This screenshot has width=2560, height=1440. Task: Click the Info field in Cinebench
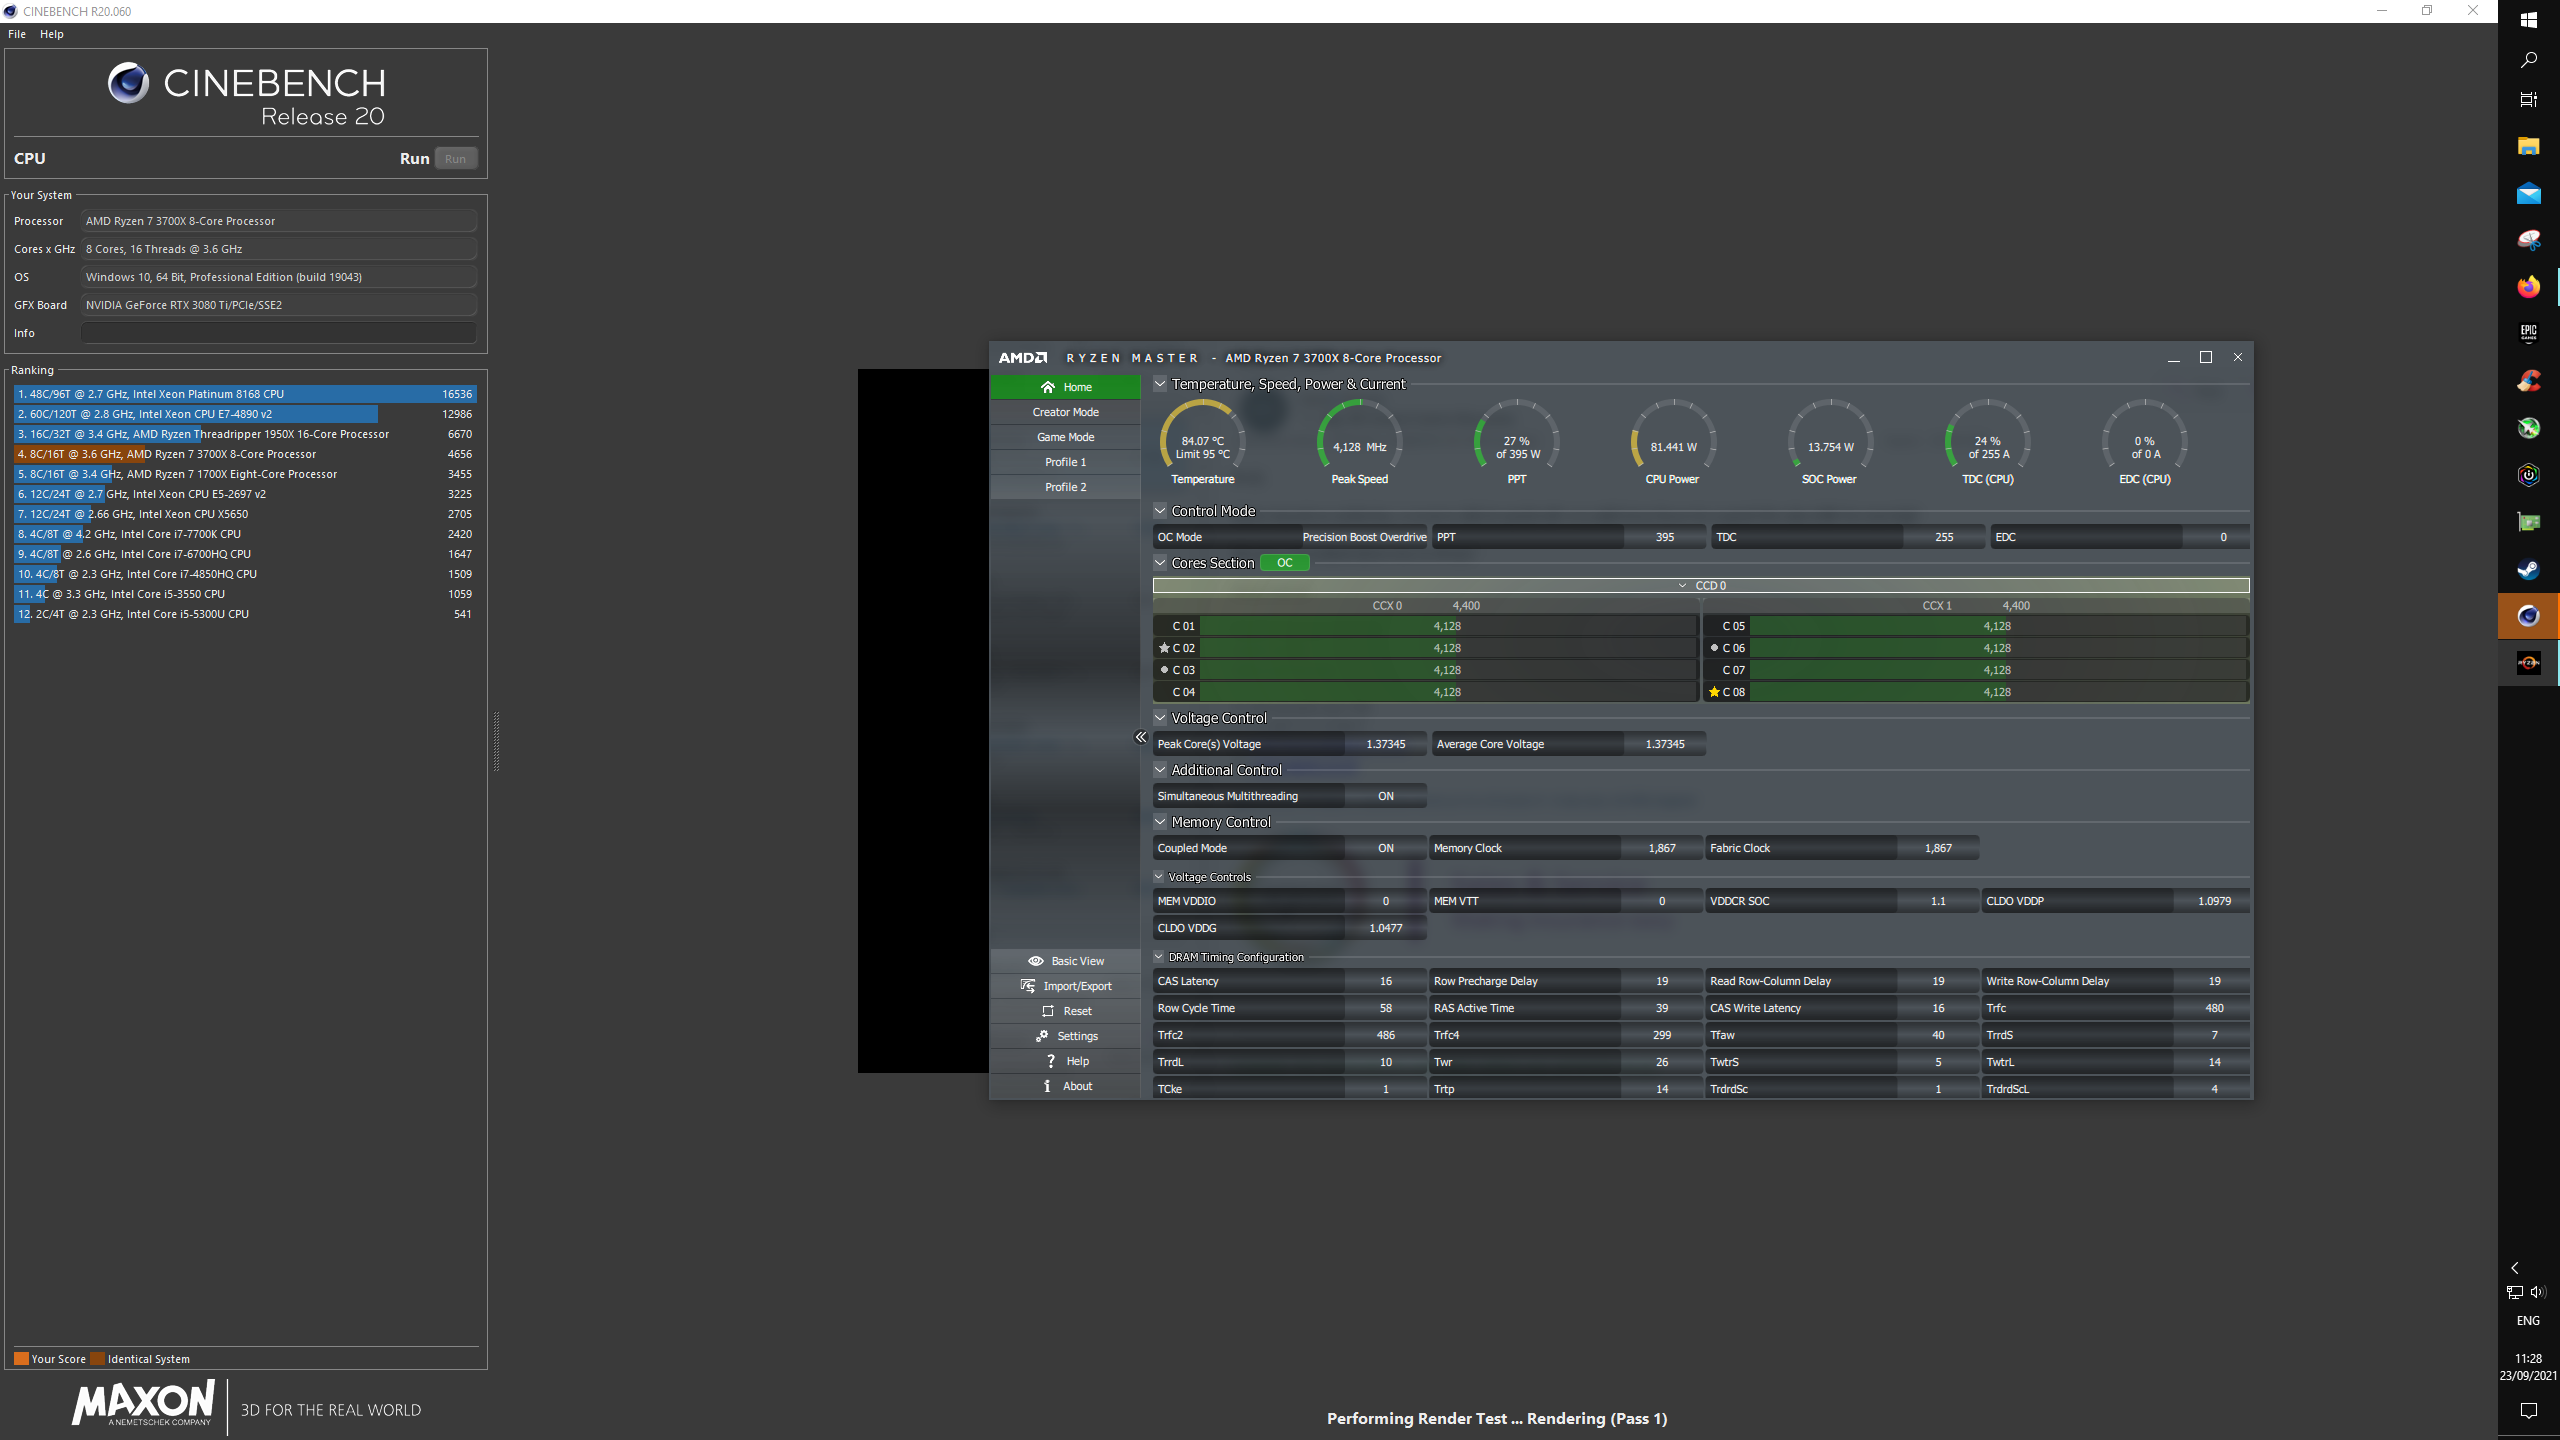pyautogui.click(x=279, y=333)
